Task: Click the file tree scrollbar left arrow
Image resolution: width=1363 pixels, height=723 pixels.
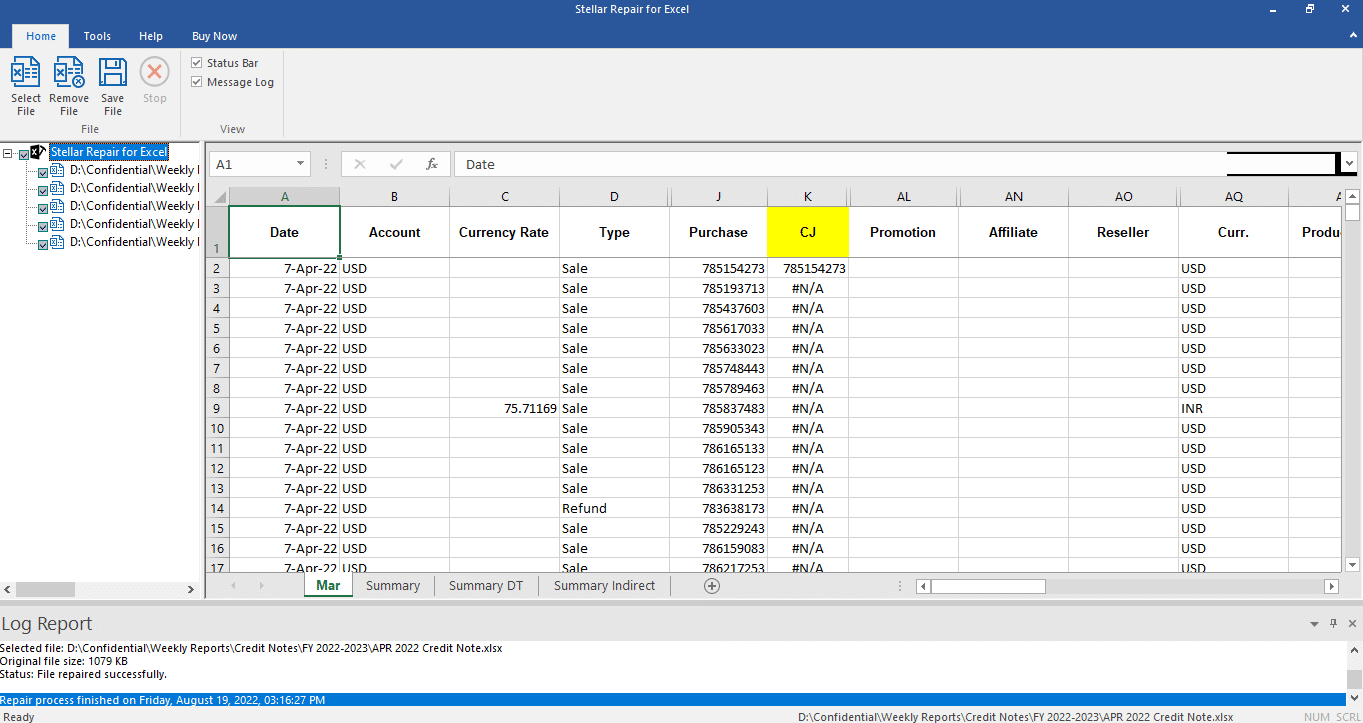Action: click(x=8, y=590)
